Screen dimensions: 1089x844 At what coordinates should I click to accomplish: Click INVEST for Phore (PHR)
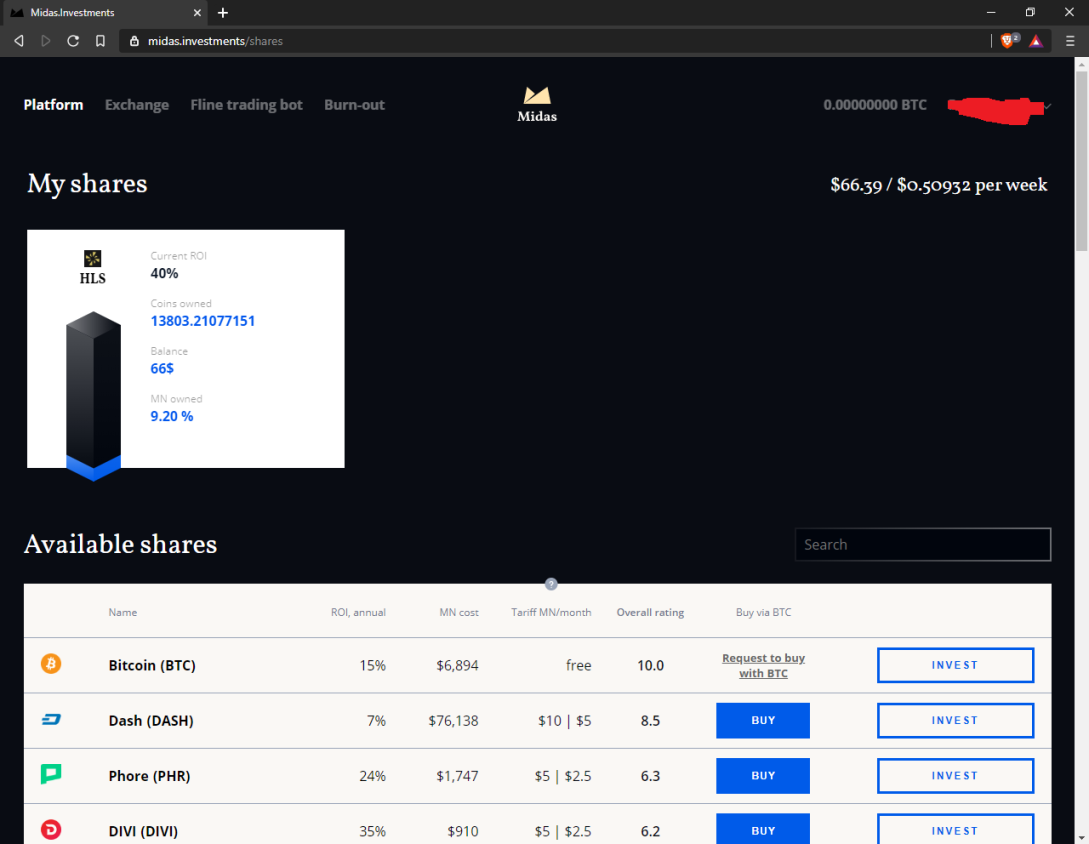[x=955, y=776]
